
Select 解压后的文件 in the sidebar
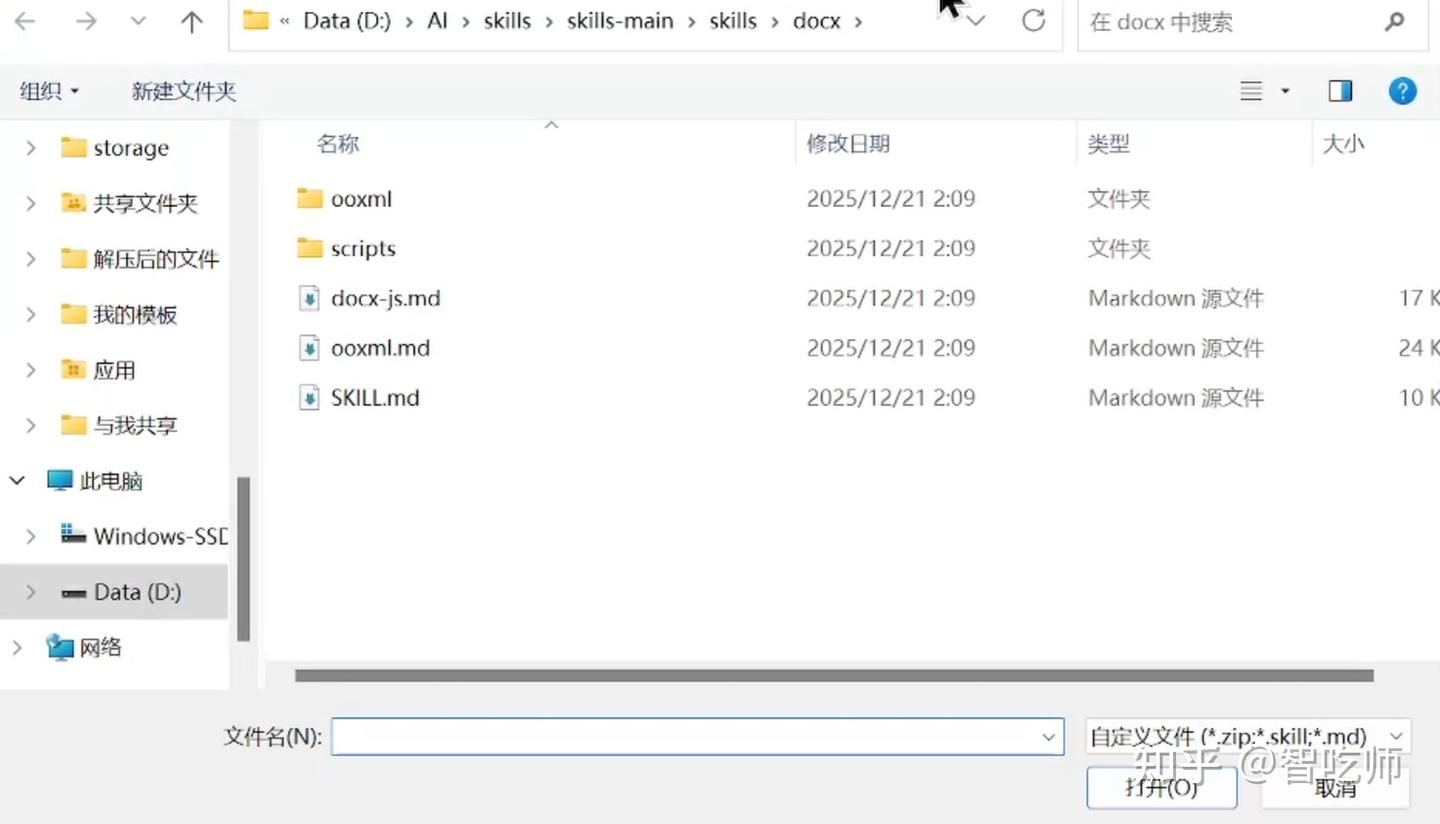pyautogui.click(x=139, y=259)
